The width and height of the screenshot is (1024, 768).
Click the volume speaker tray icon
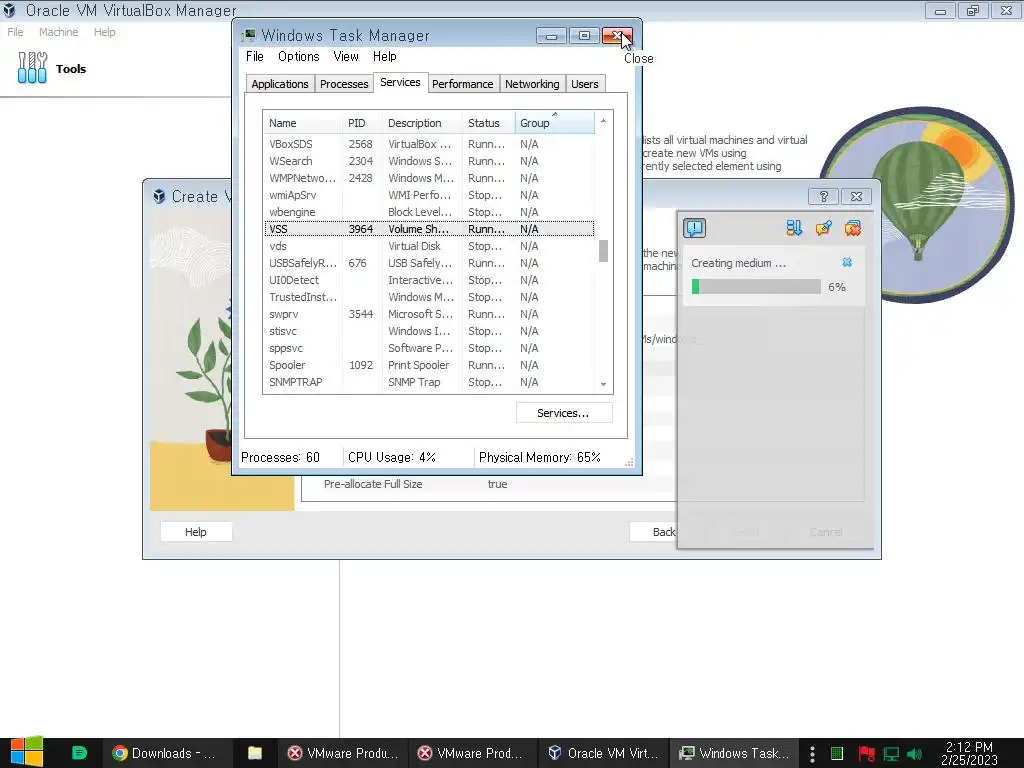[914, 754]
